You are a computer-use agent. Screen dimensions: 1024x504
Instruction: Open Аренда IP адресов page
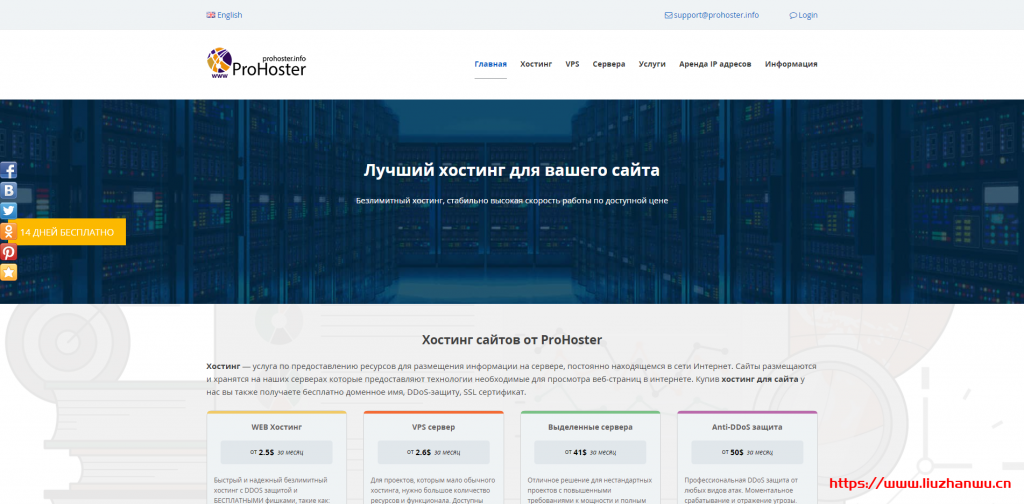pos(715,64)
